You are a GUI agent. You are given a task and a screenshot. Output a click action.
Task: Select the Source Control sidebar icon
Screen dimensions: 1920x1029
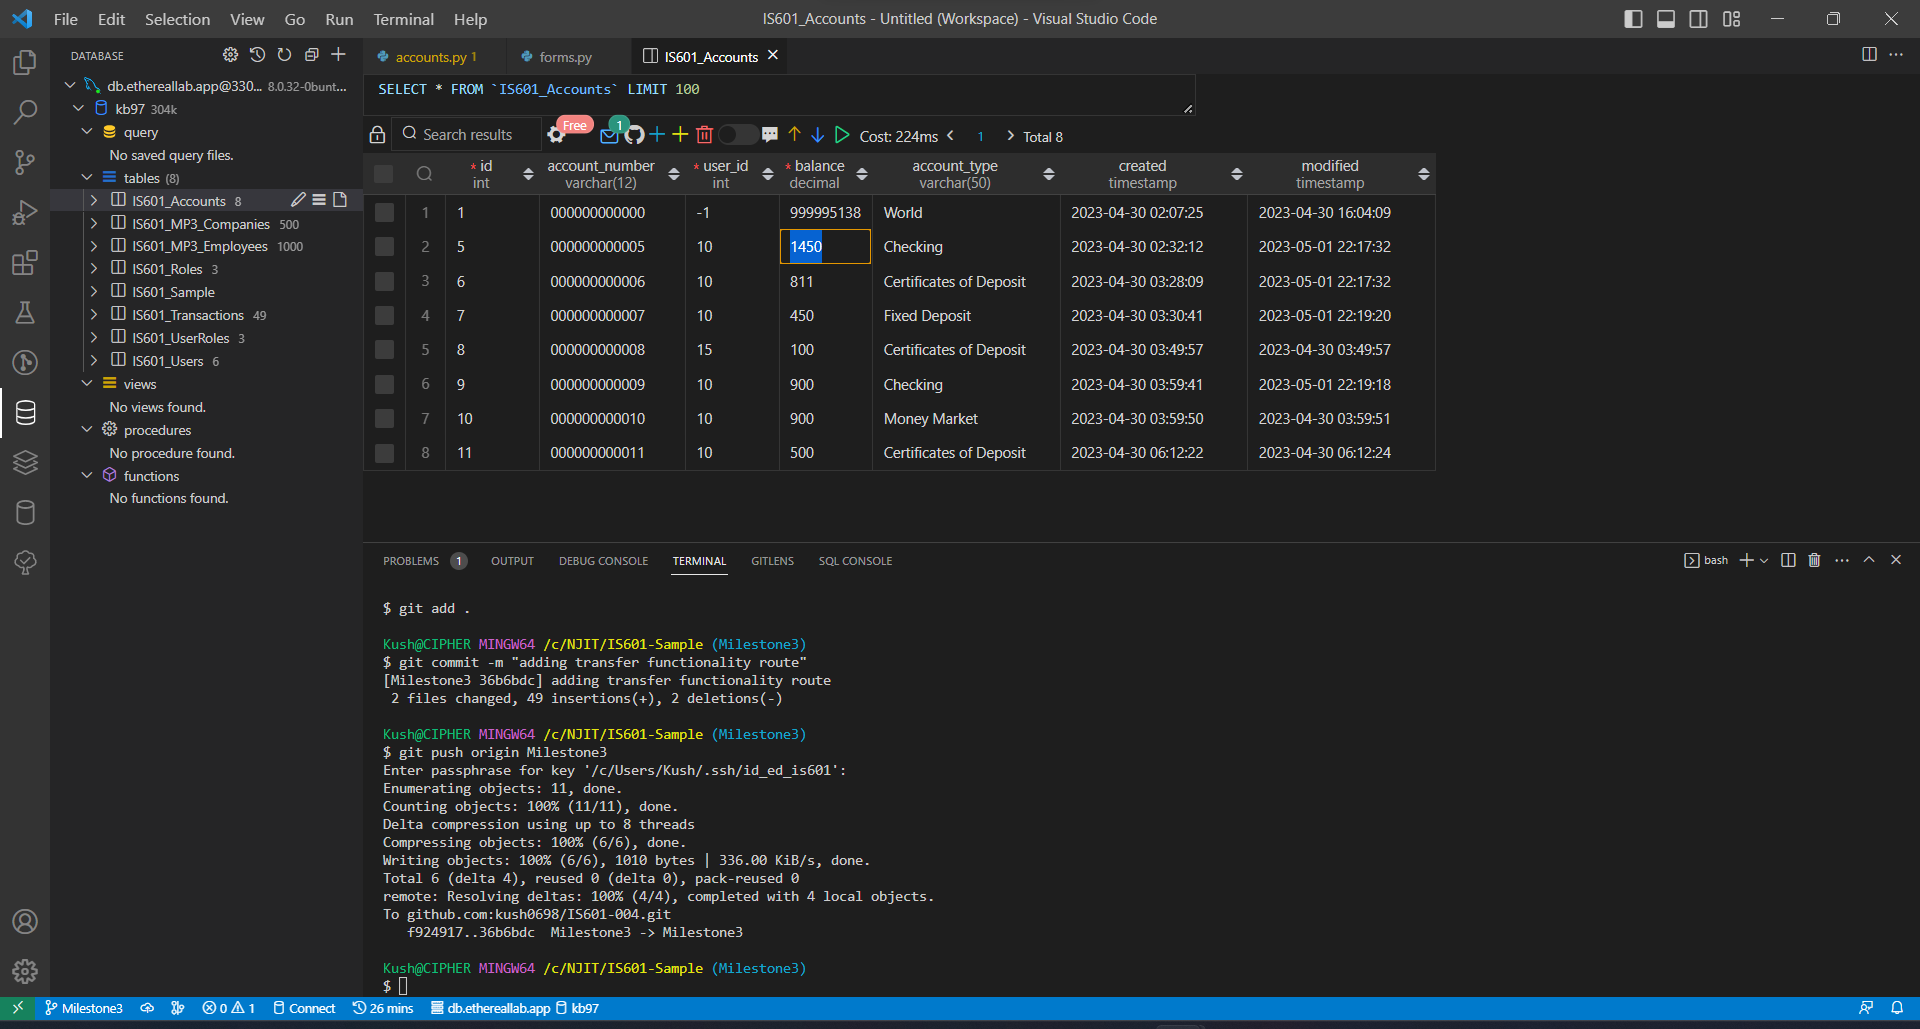26,162
